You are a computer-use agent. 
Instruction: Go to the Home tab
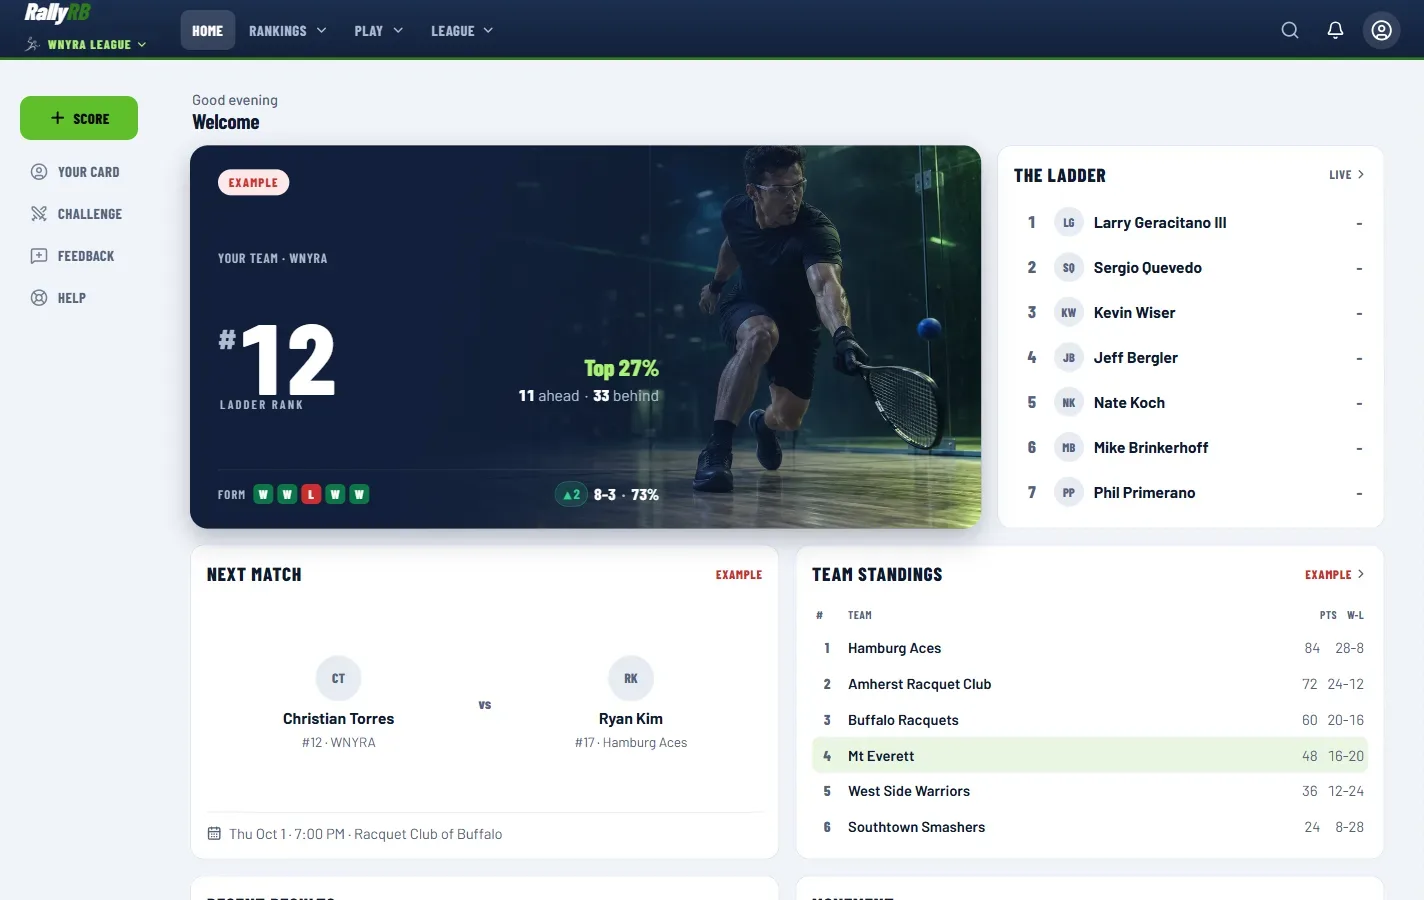pos(207,31)
